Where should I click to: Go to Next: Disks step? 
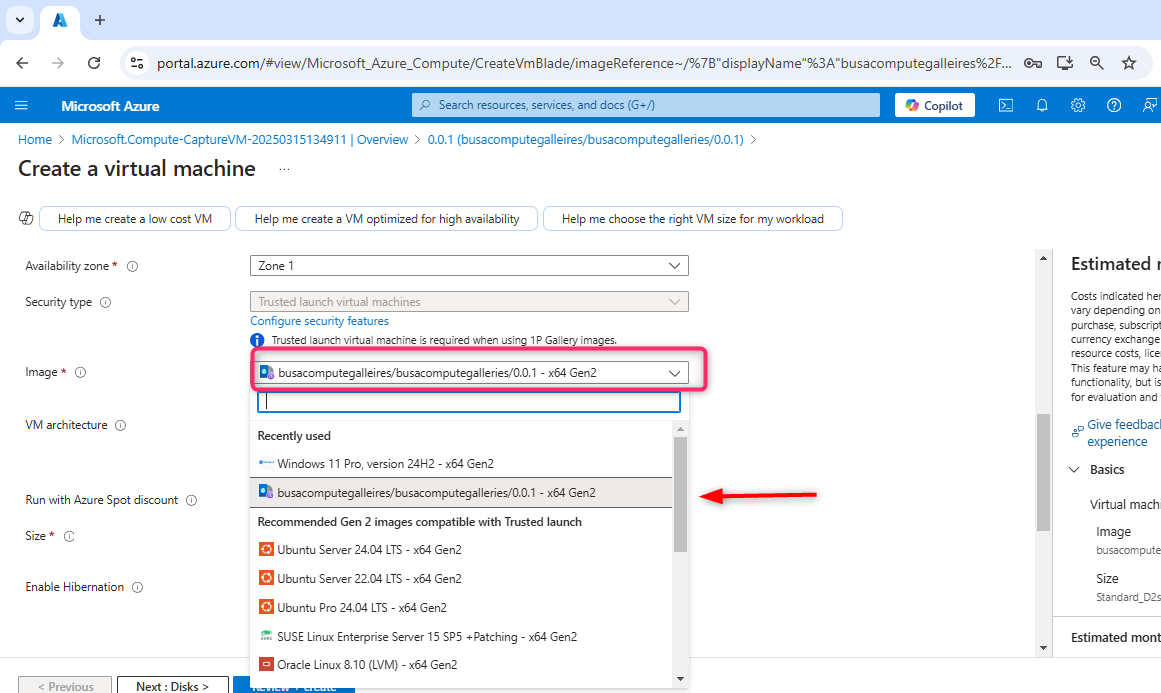point(173,686)
